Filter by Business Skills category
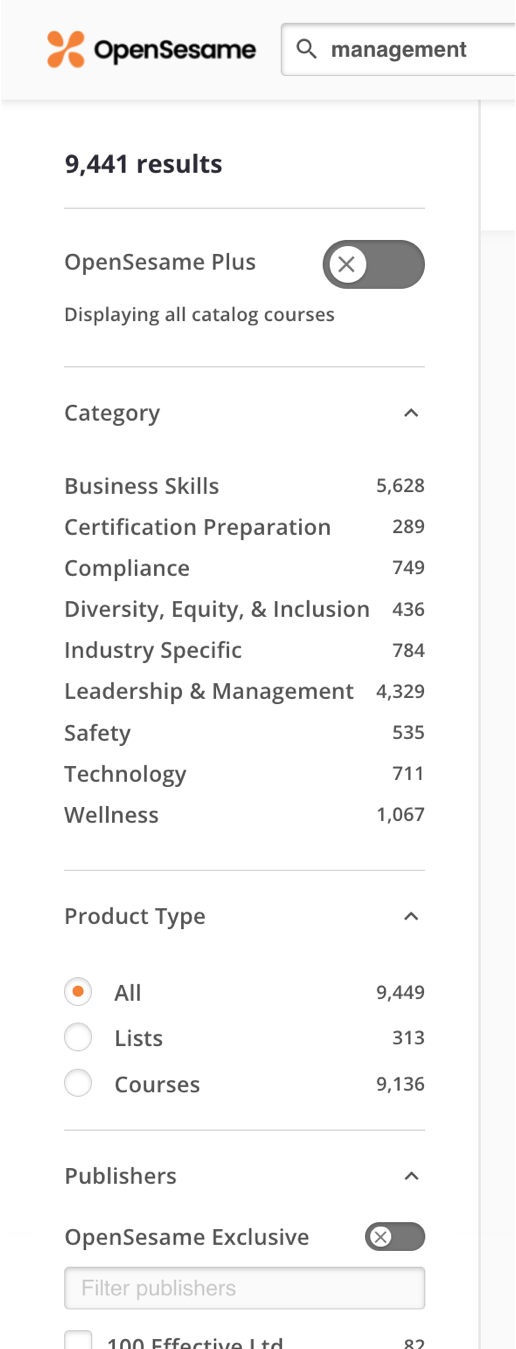This screenshot has width=516, height=1349. [x=142, y=486]
